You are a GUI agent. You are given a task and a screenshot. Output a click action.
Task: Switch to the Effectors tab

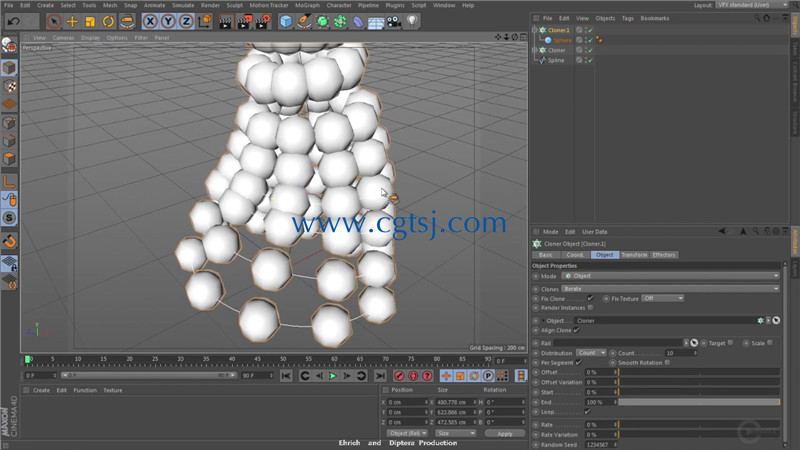click(664, 255)
